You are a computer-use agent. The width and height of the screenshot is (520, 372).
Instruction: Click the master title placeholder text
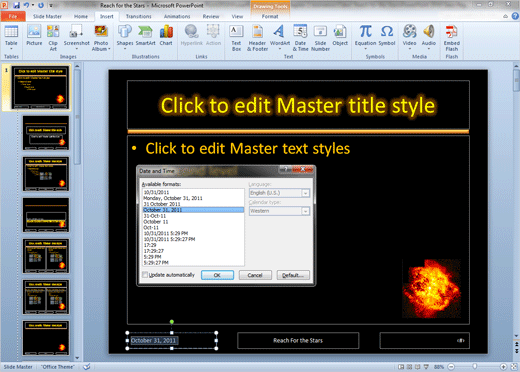click(298, 105)
